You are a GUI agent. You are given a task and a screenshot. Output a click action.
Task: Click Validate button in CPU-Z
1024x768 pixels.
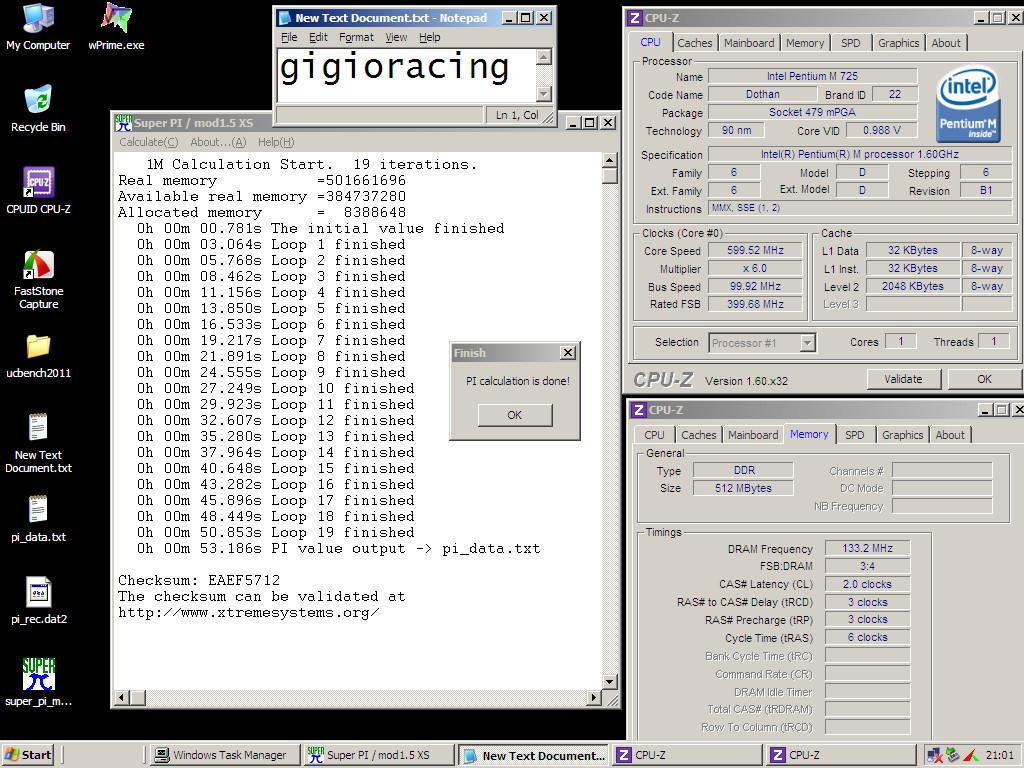click(903, 379)
